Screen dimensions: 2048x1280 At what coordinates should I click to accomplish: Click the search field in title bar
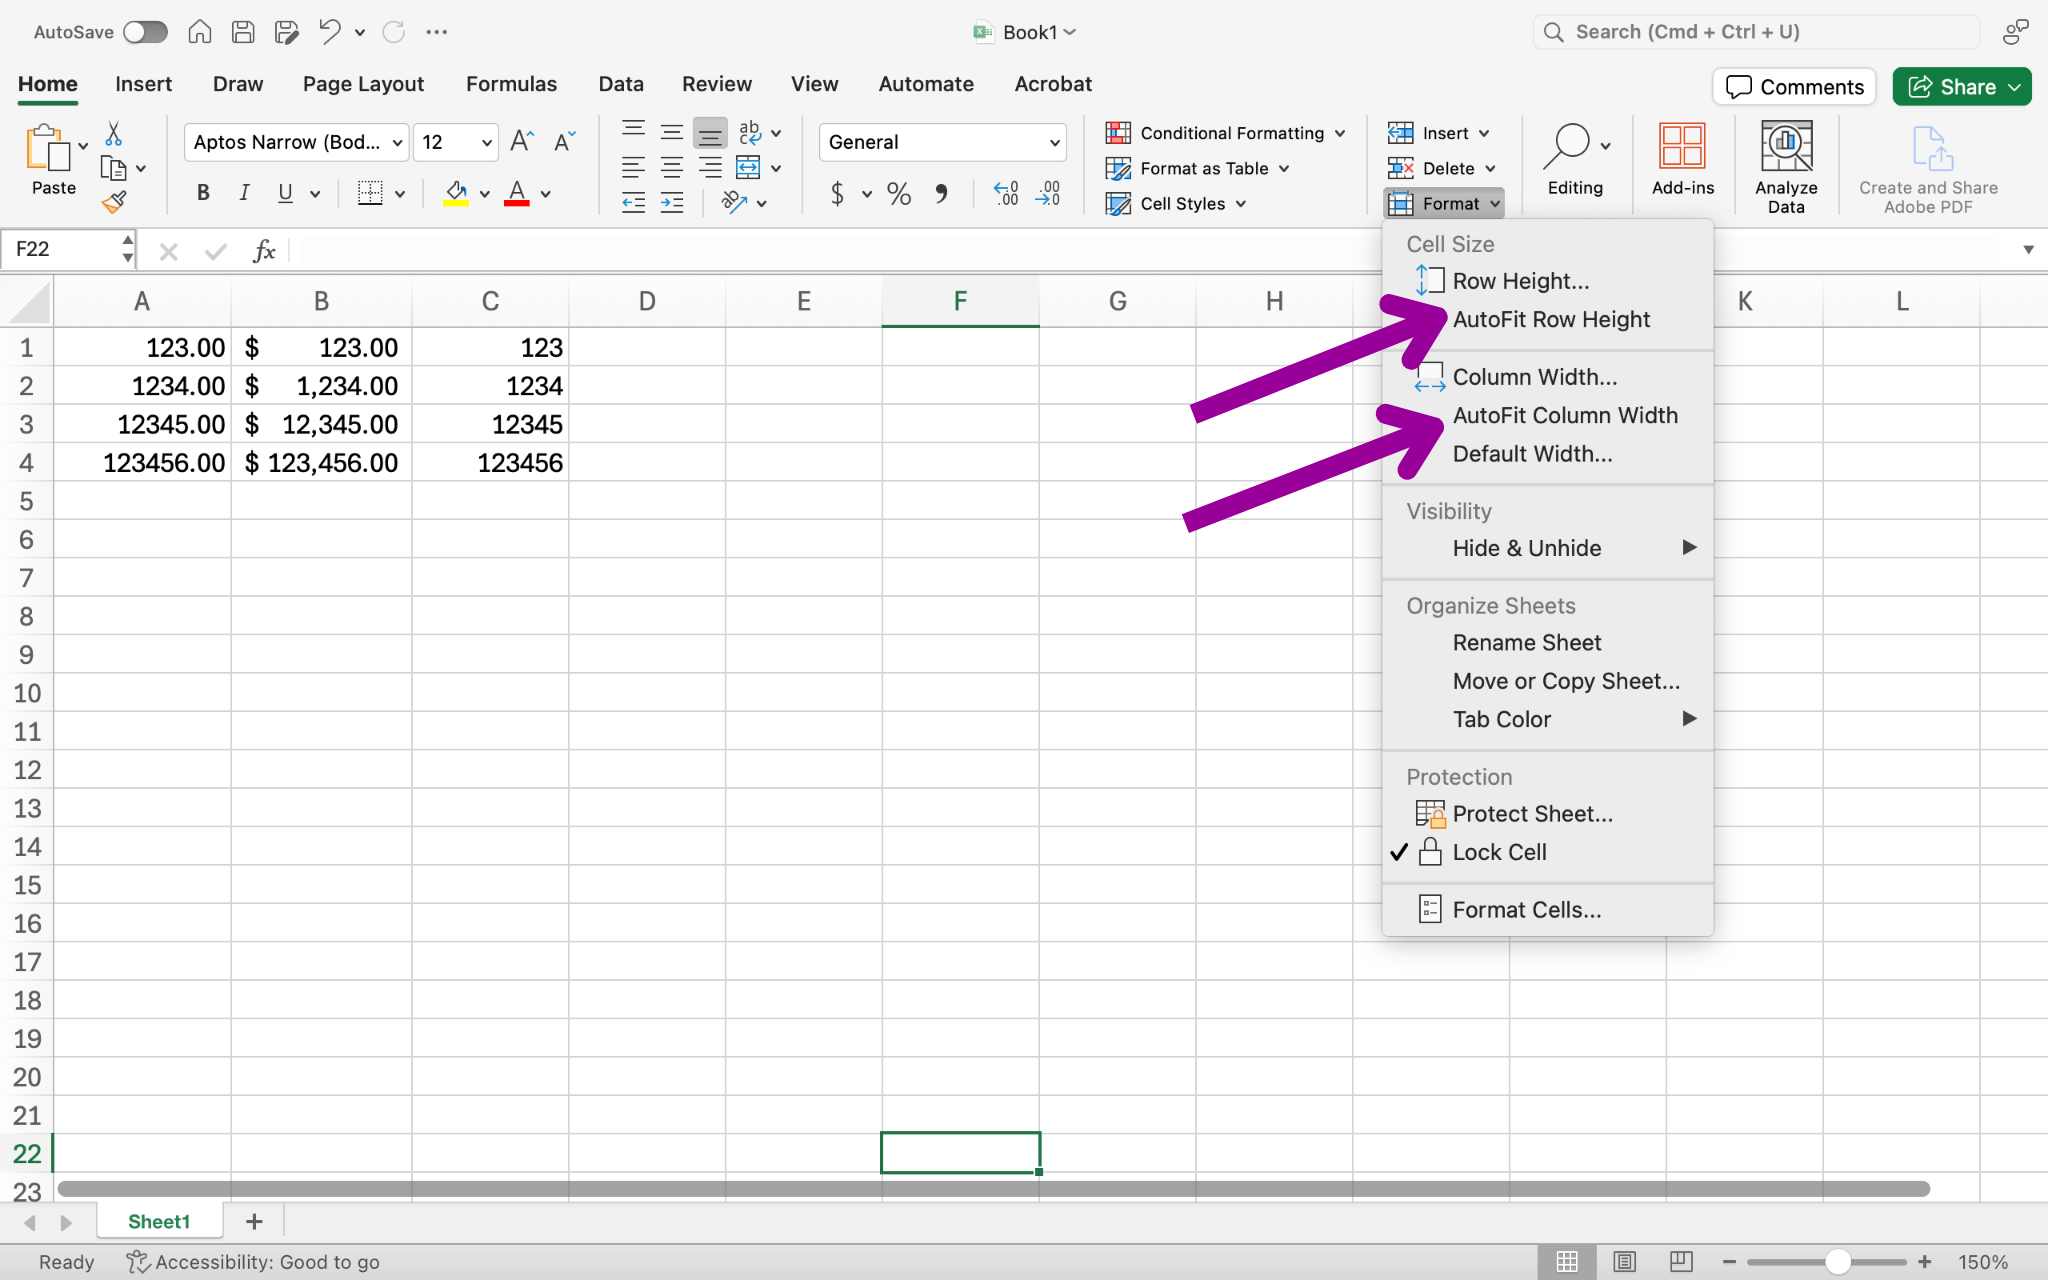(x=1756, y=32)
